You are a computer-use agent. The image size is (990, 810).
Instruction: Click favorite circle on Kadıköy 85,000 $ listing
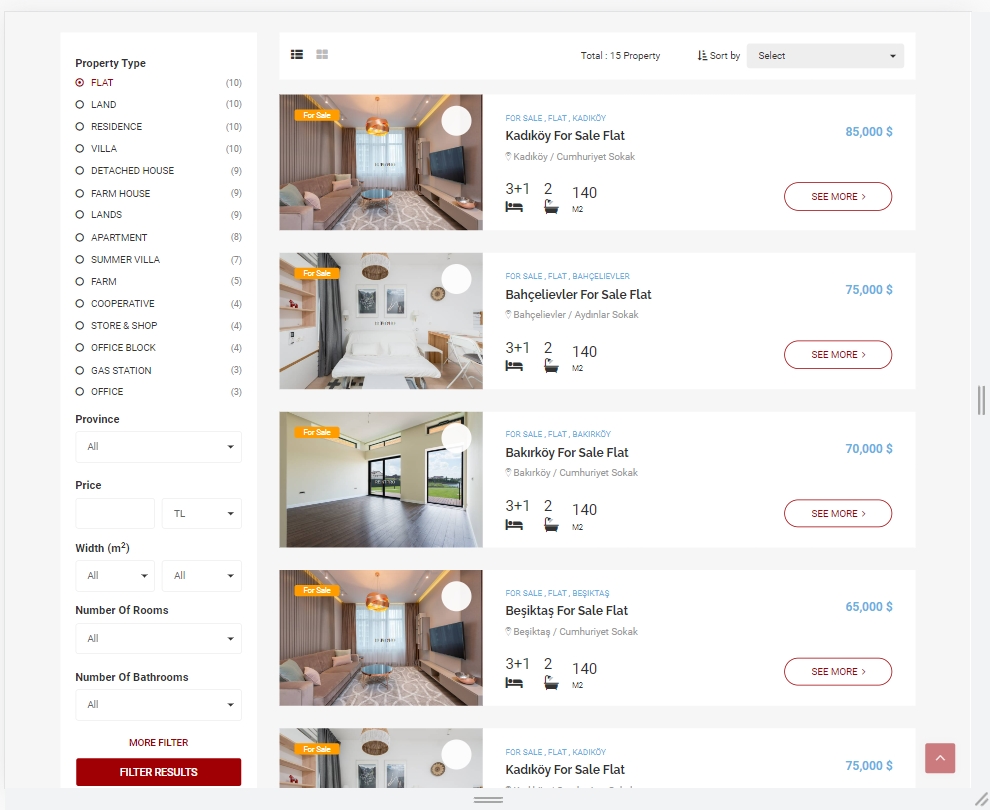[x=456, y=121]
